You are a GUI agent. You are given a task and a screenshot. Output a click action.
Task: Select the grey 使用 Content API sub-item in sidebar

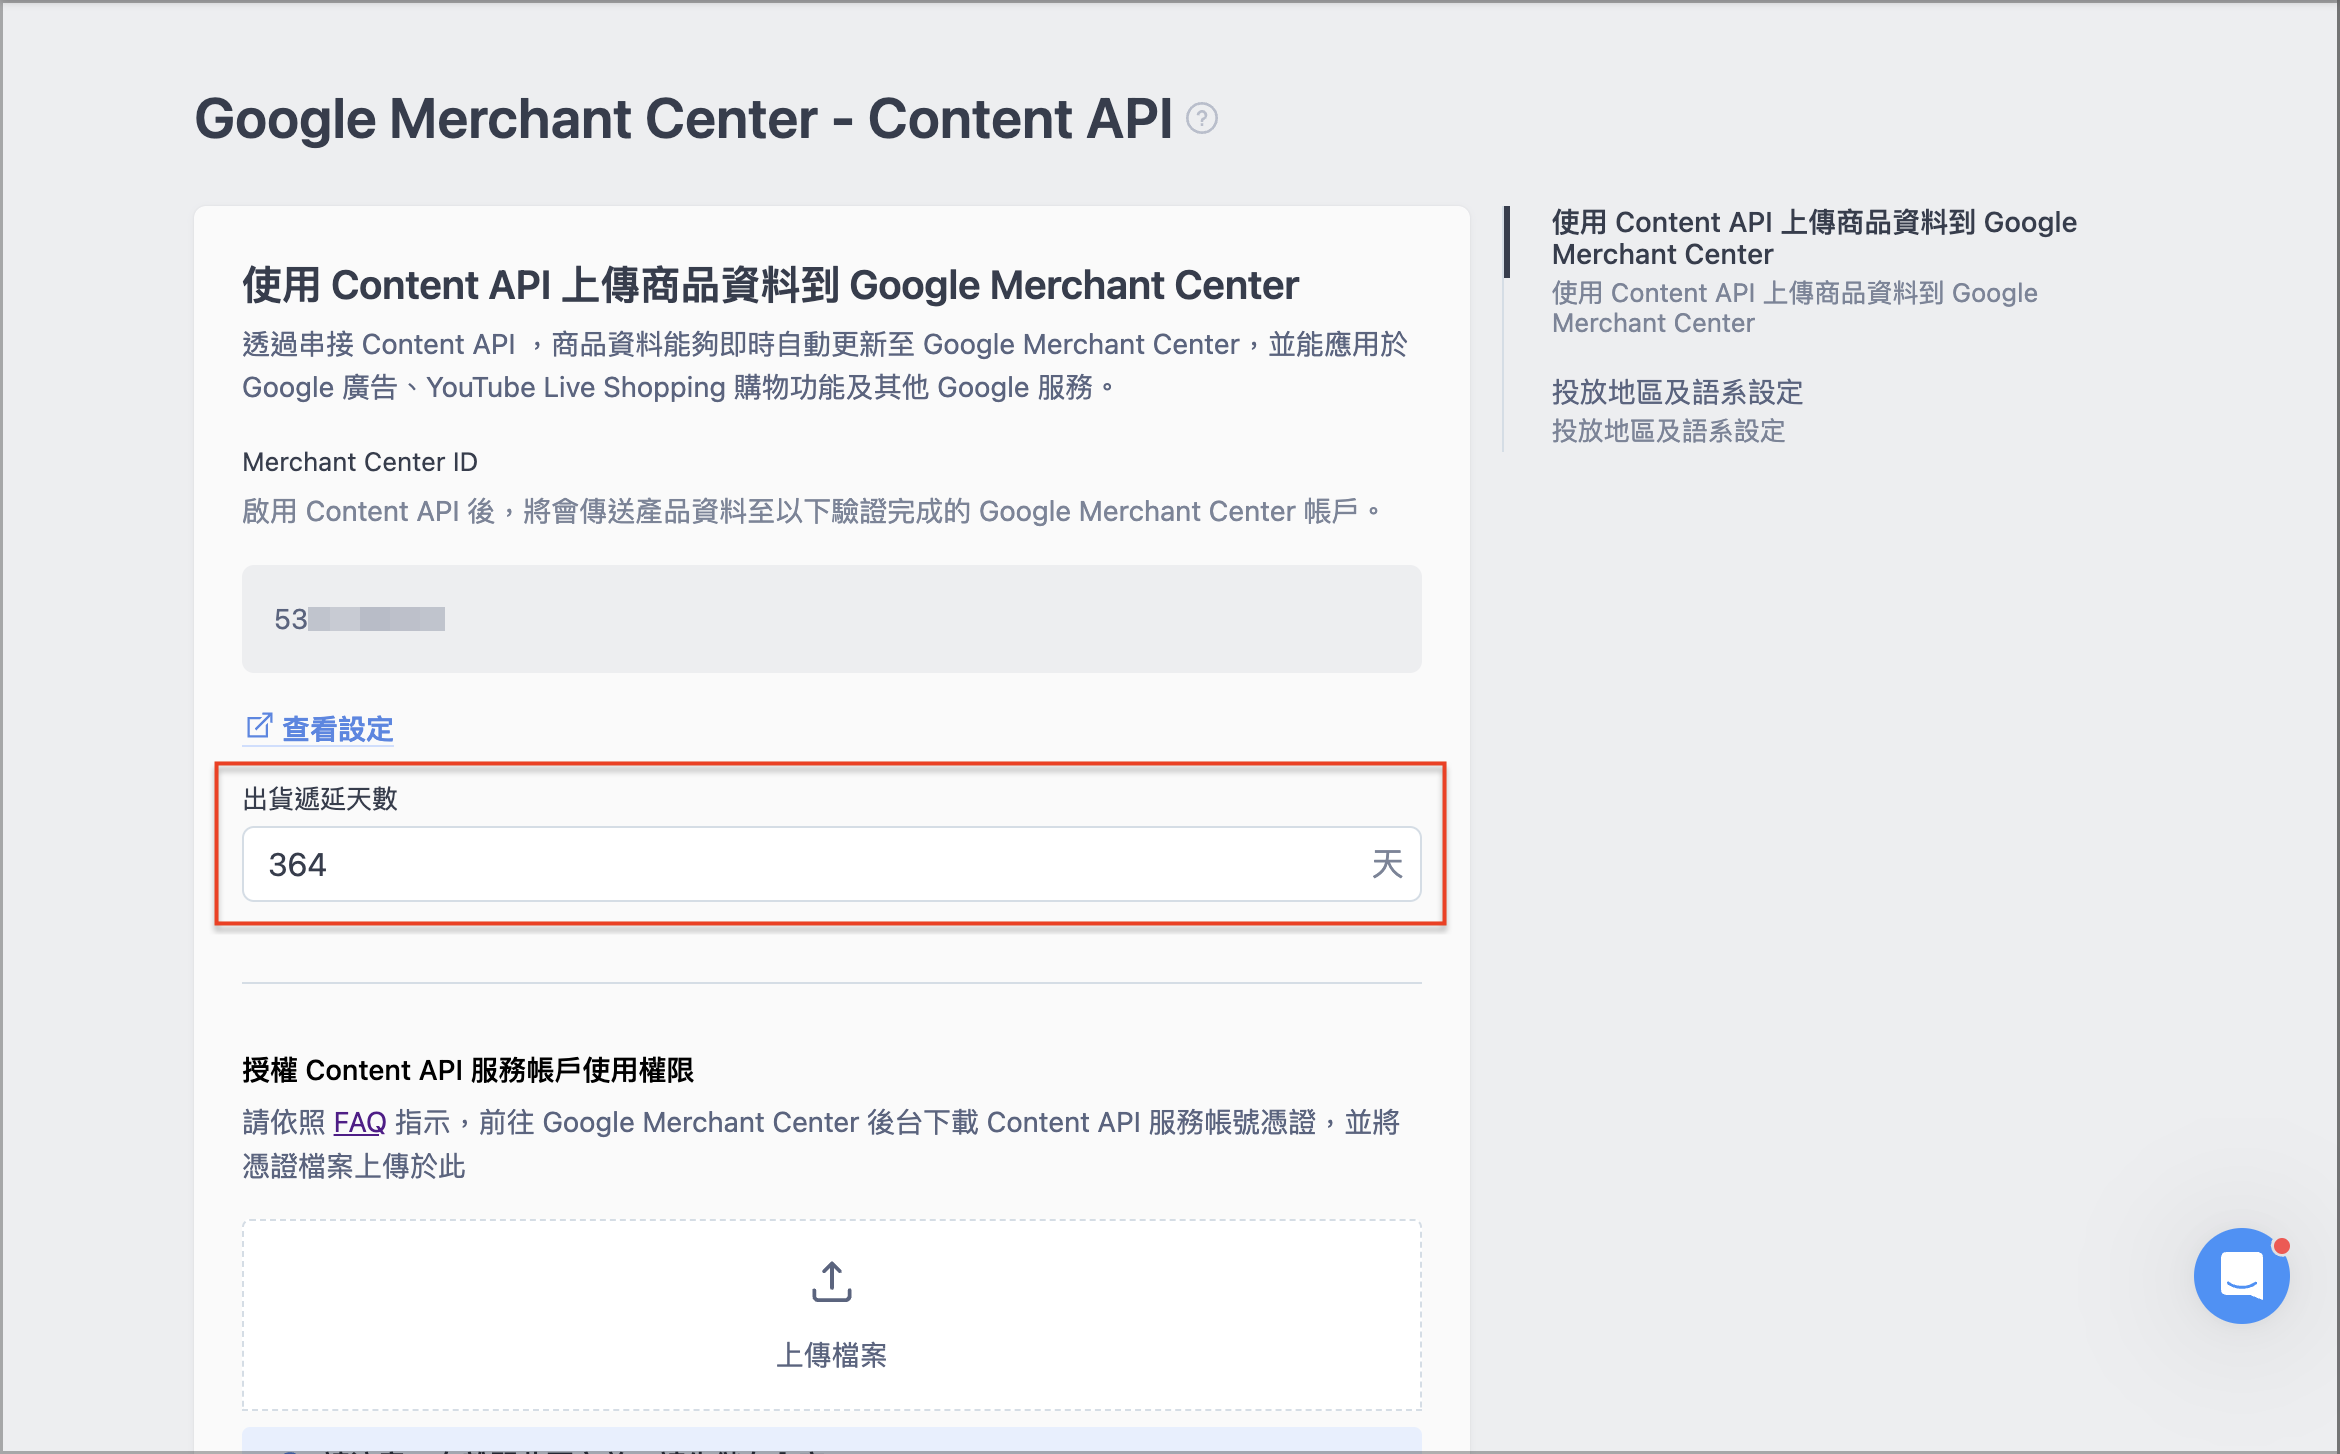click(x=1794, y=308)
